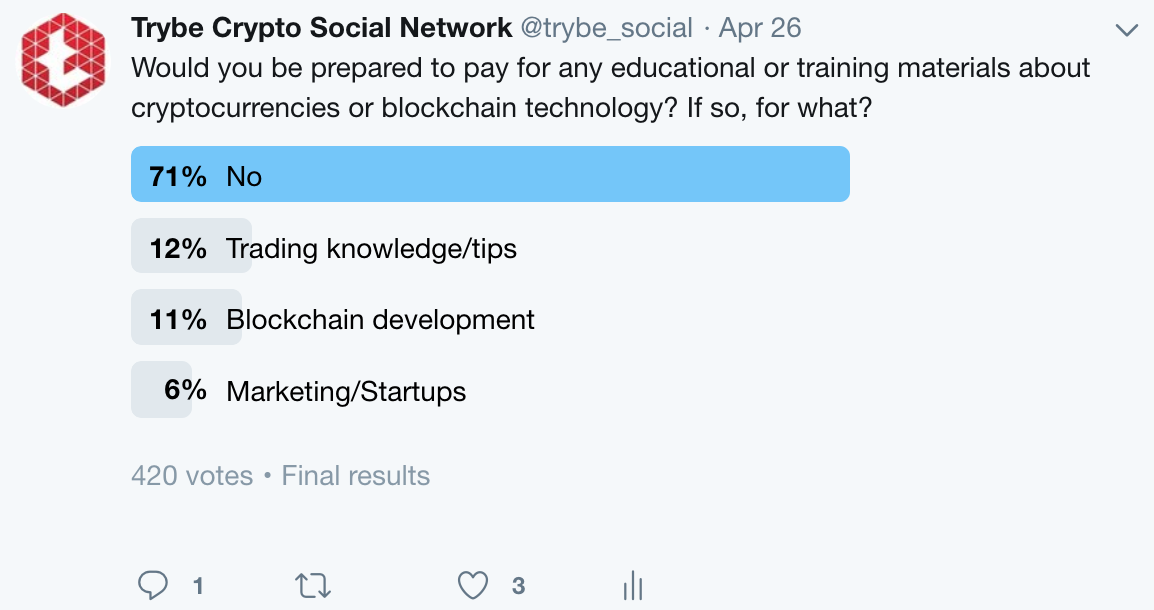The image size is (1154, 610).
Task: Open the reply speech bubble icon
Action: point(152,585)
